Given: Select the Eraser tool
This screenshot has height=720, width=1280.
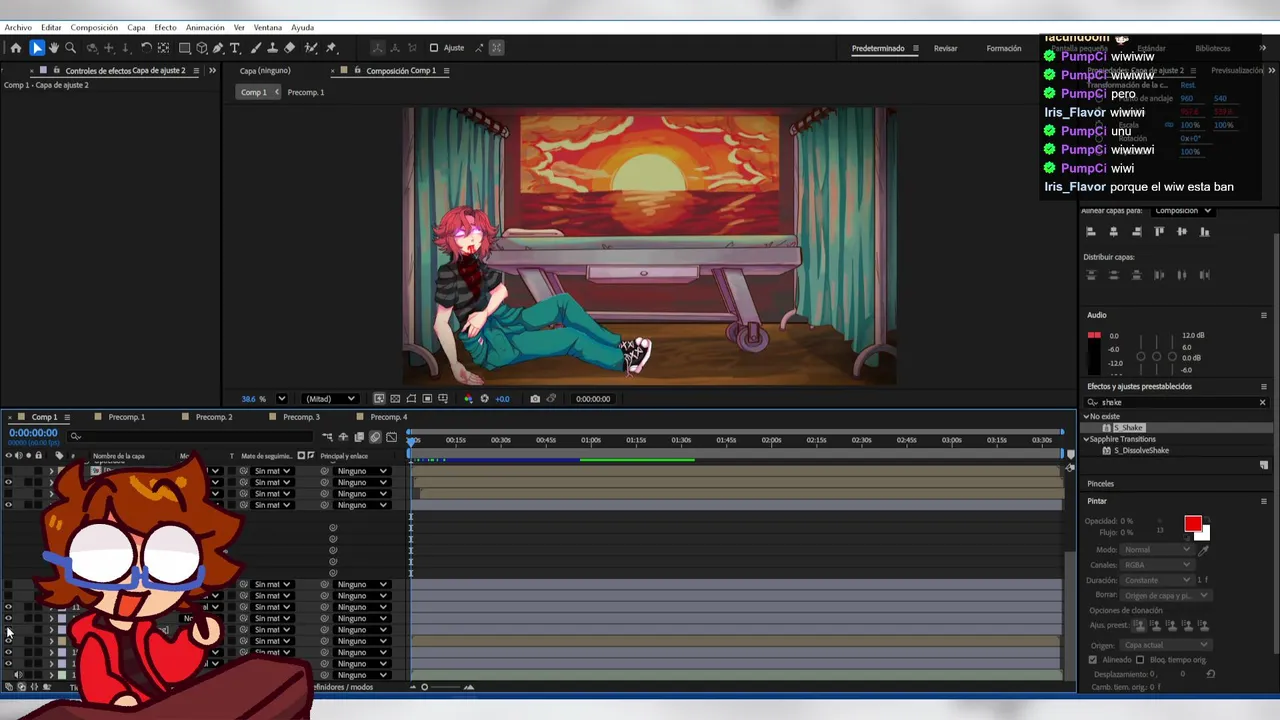Looking at the screenshot, I should [x=290, y=48].
